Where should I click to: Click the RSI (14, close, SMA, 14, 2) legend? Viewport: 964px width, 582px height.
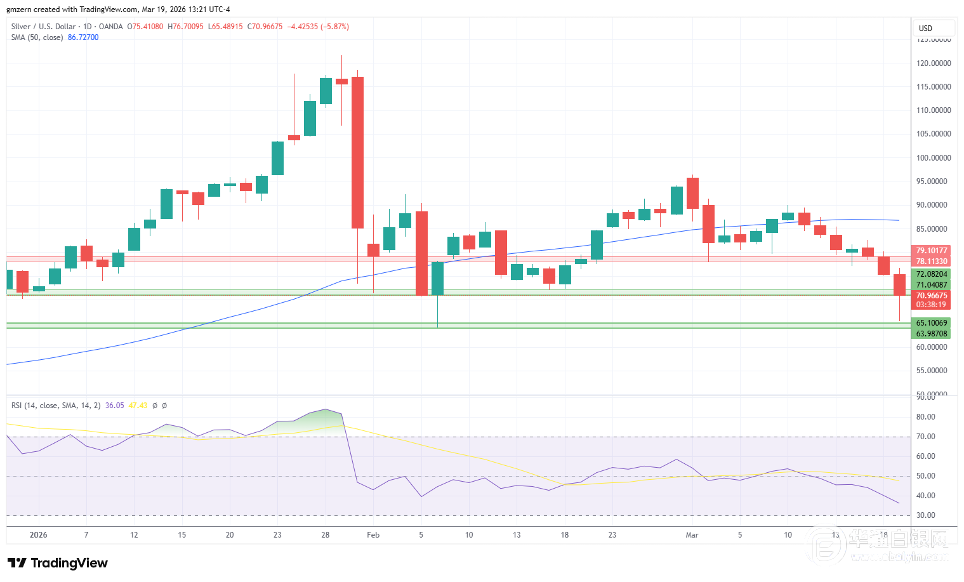pos(57,405)
